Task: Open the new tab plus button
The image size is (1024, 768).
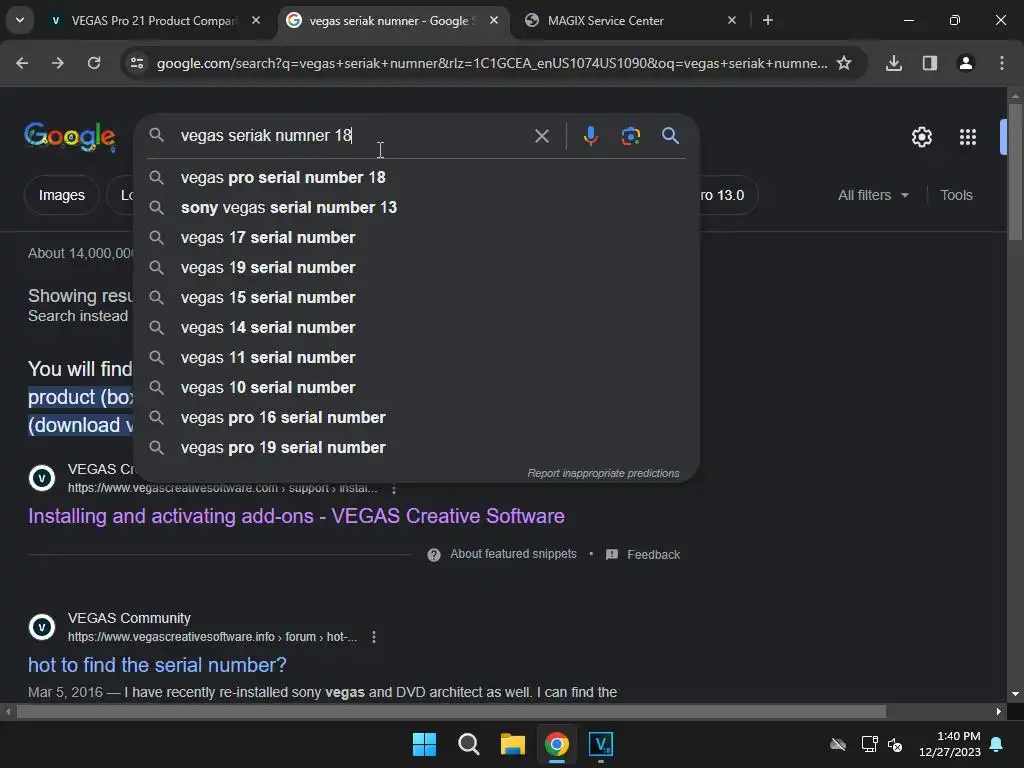Action: (x=768, y=20)
